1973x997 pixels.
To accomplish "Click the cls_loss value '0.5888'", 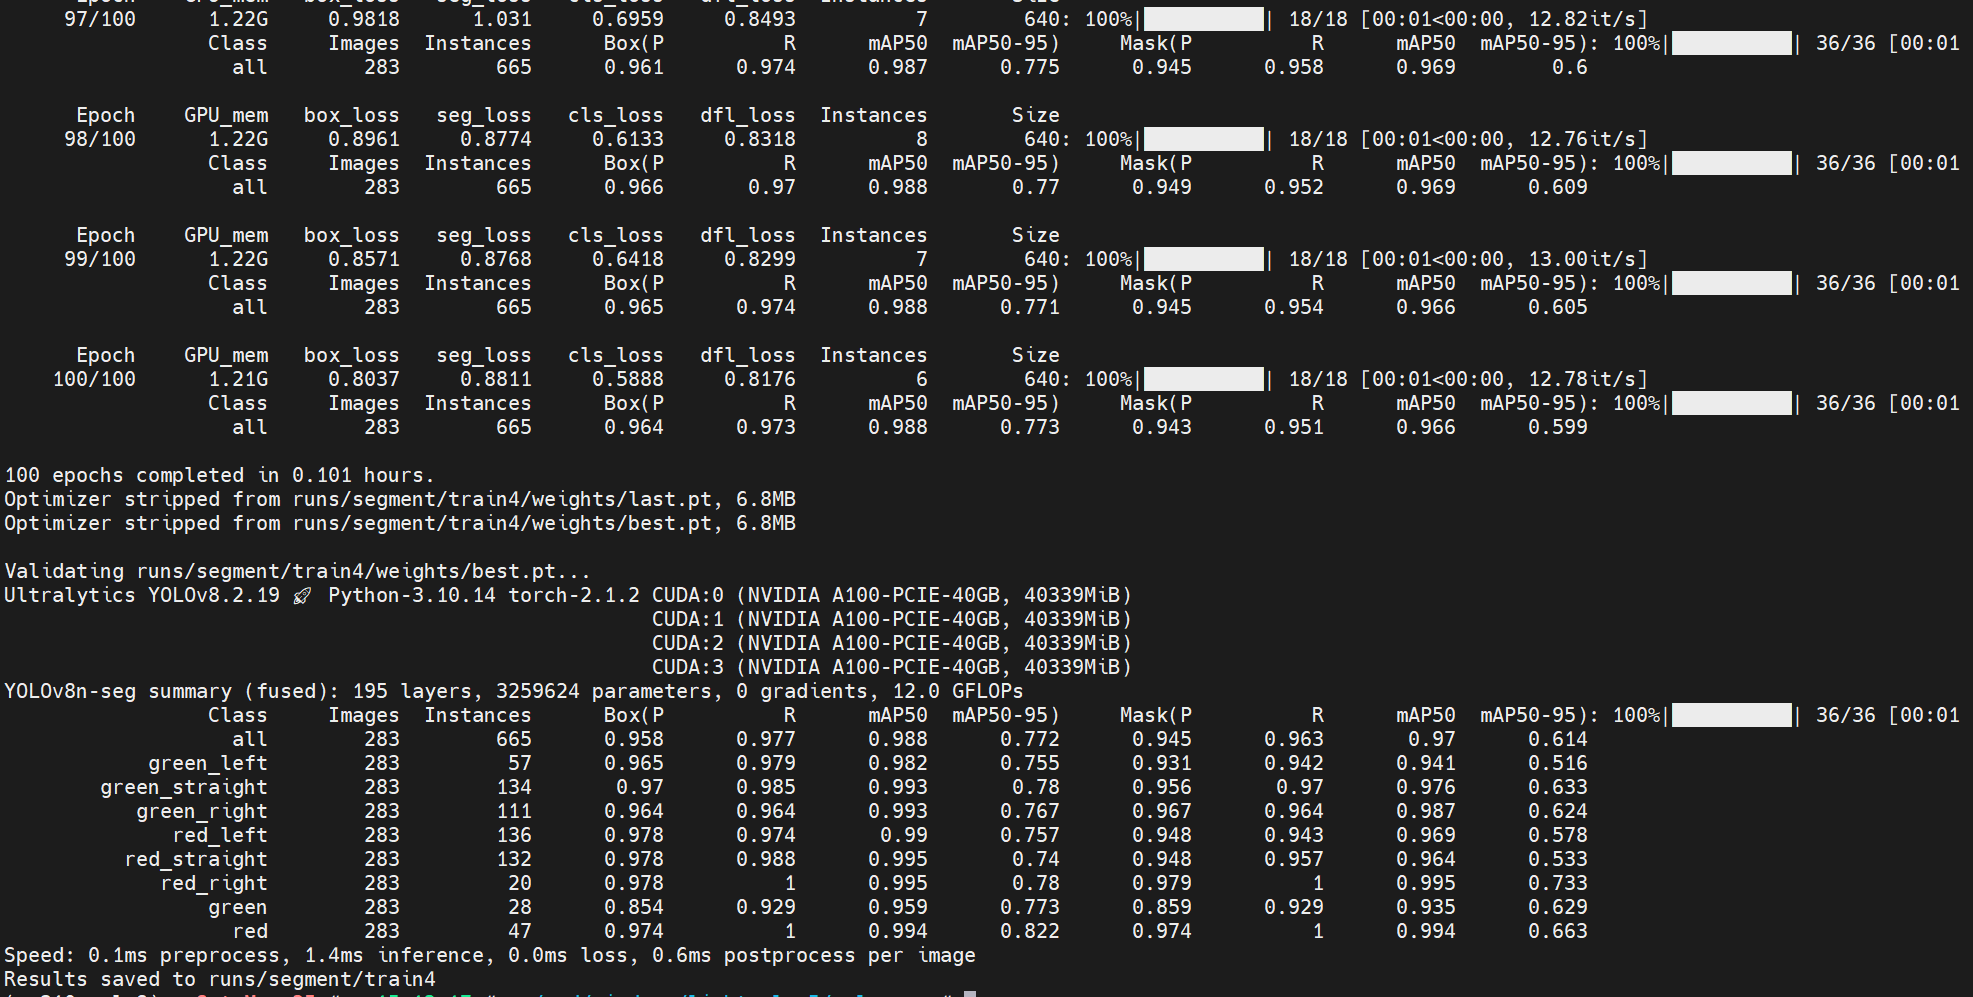I will coord(628,379).
